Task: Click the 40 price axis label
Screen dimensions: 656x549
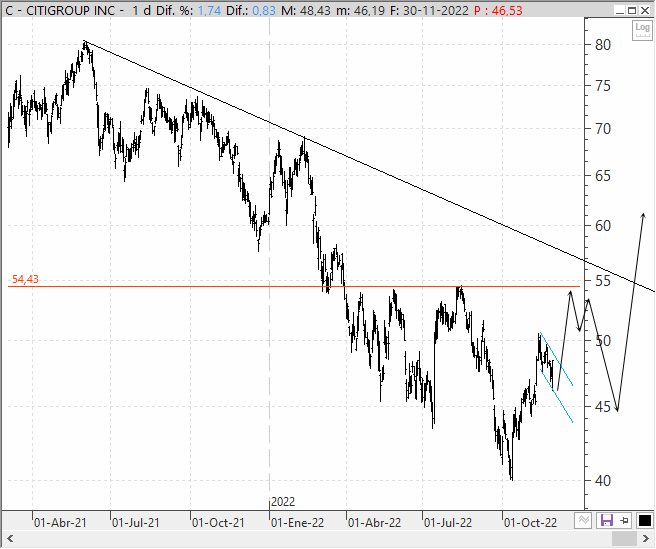Action: pyautogui.click(x=603, y=481)
